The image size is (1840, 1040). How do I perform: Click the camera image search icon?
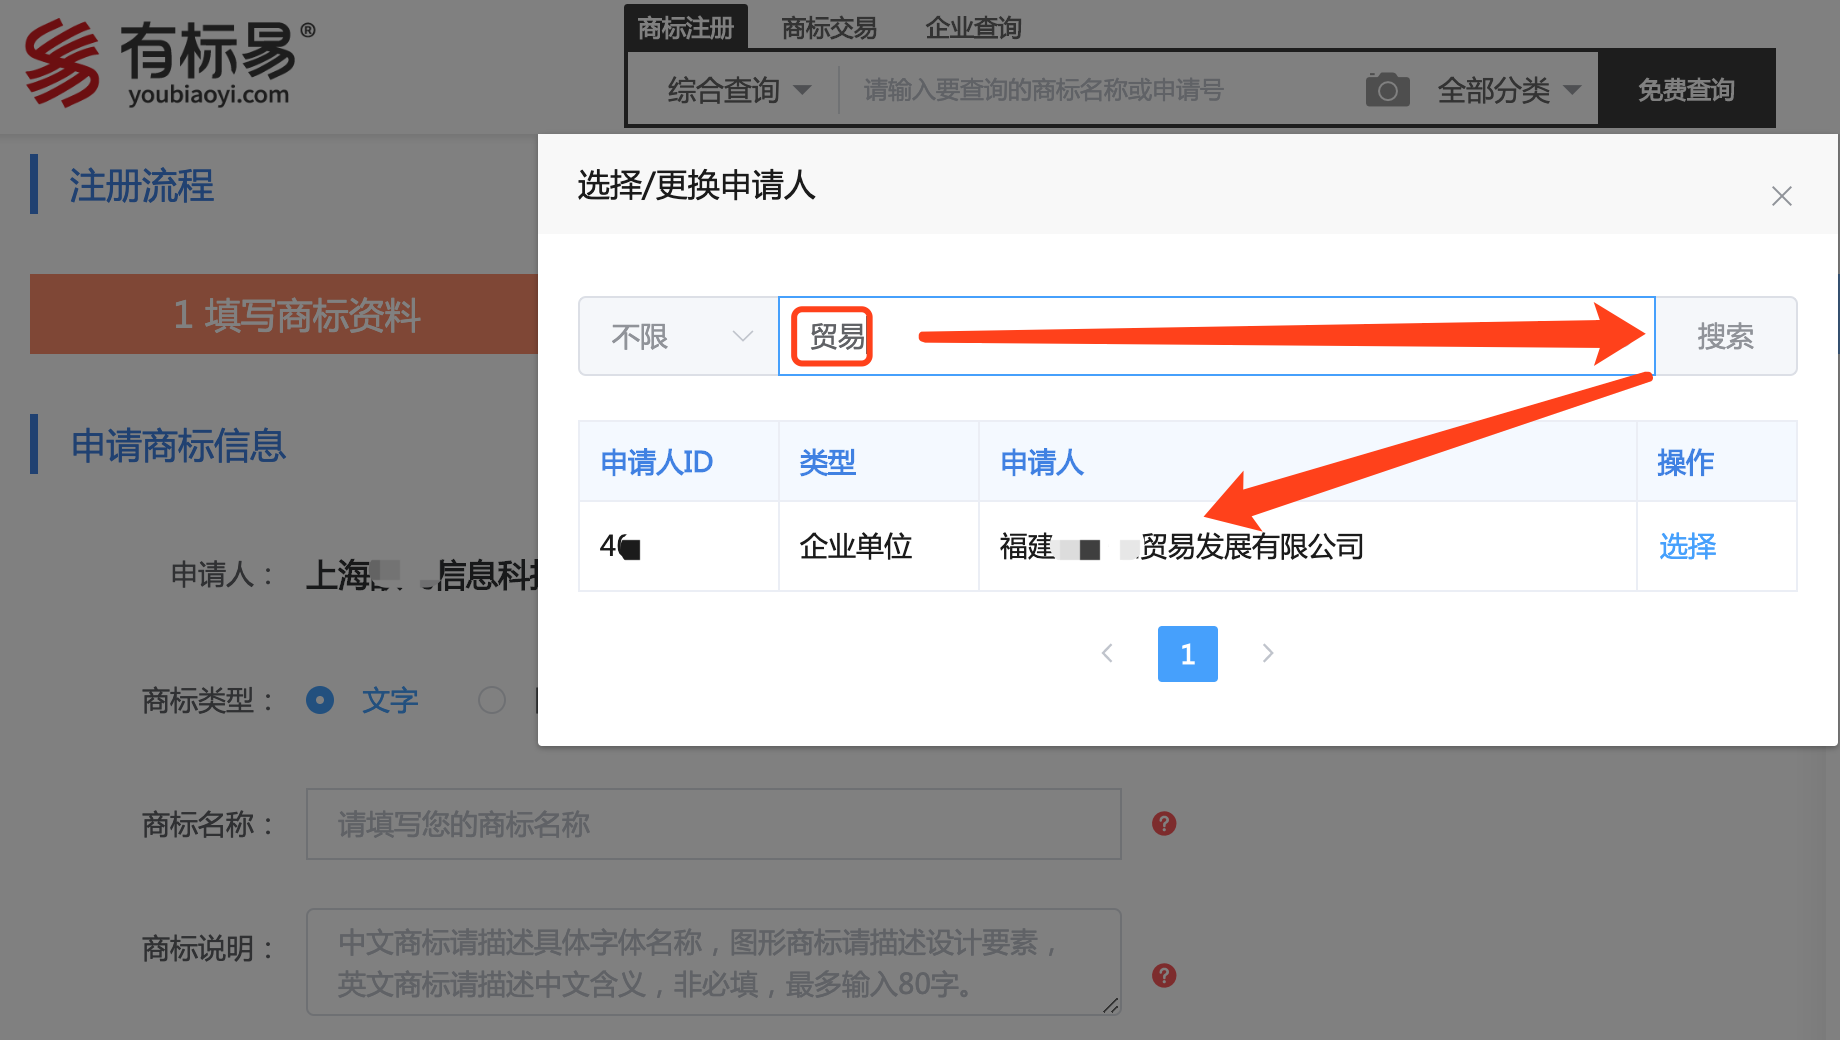tap(1387, 90)
